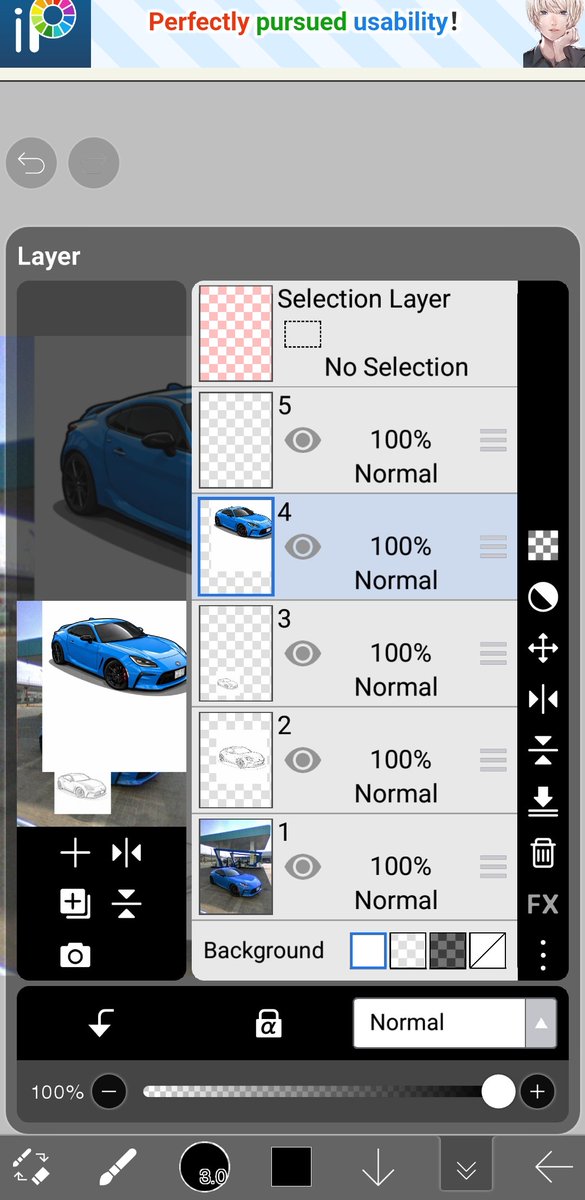
Task: Set background to light checkered transparency
Action: [x=408, y=950]
